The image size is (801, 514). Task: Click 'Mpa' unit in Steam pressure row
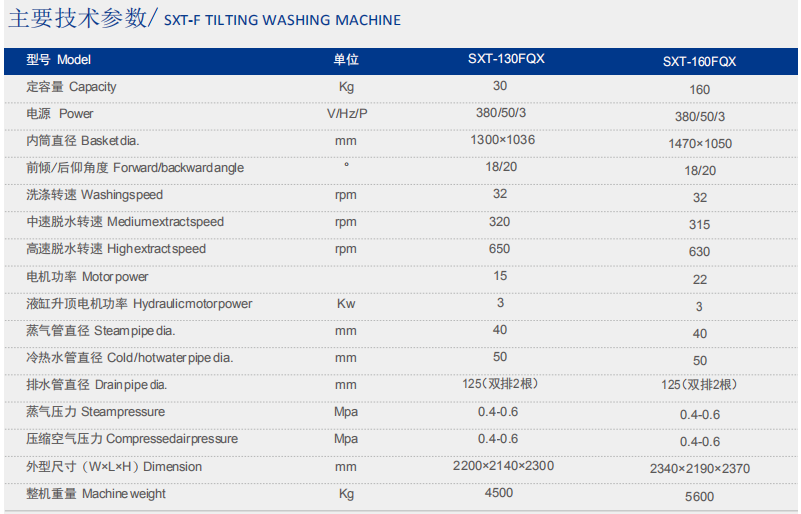(346, 412)
